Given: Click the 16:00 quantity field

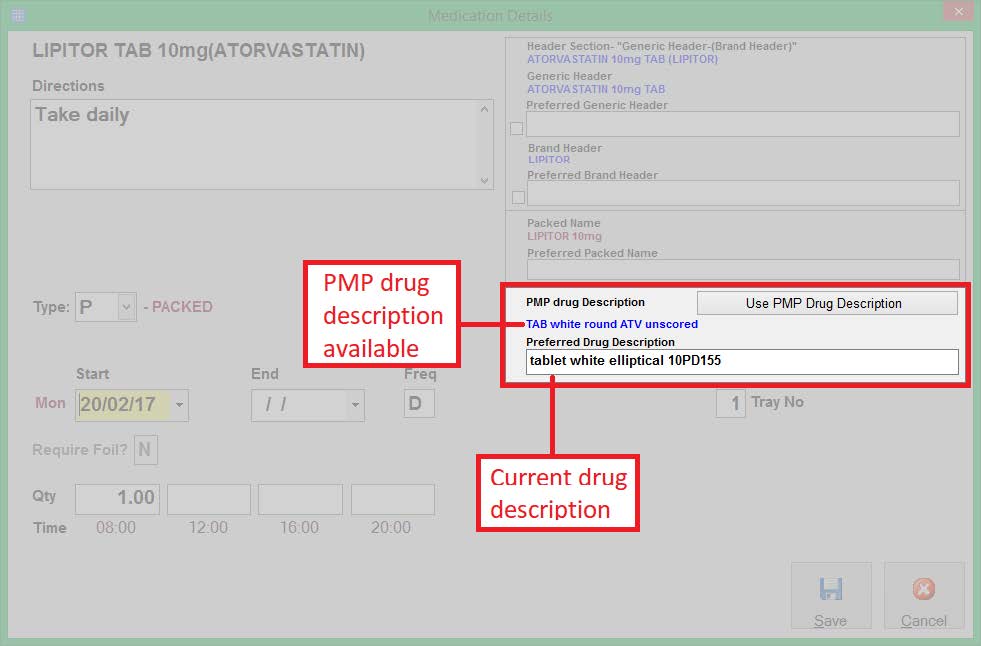Looking at the screenshot, I should click(x=301, y=499).
